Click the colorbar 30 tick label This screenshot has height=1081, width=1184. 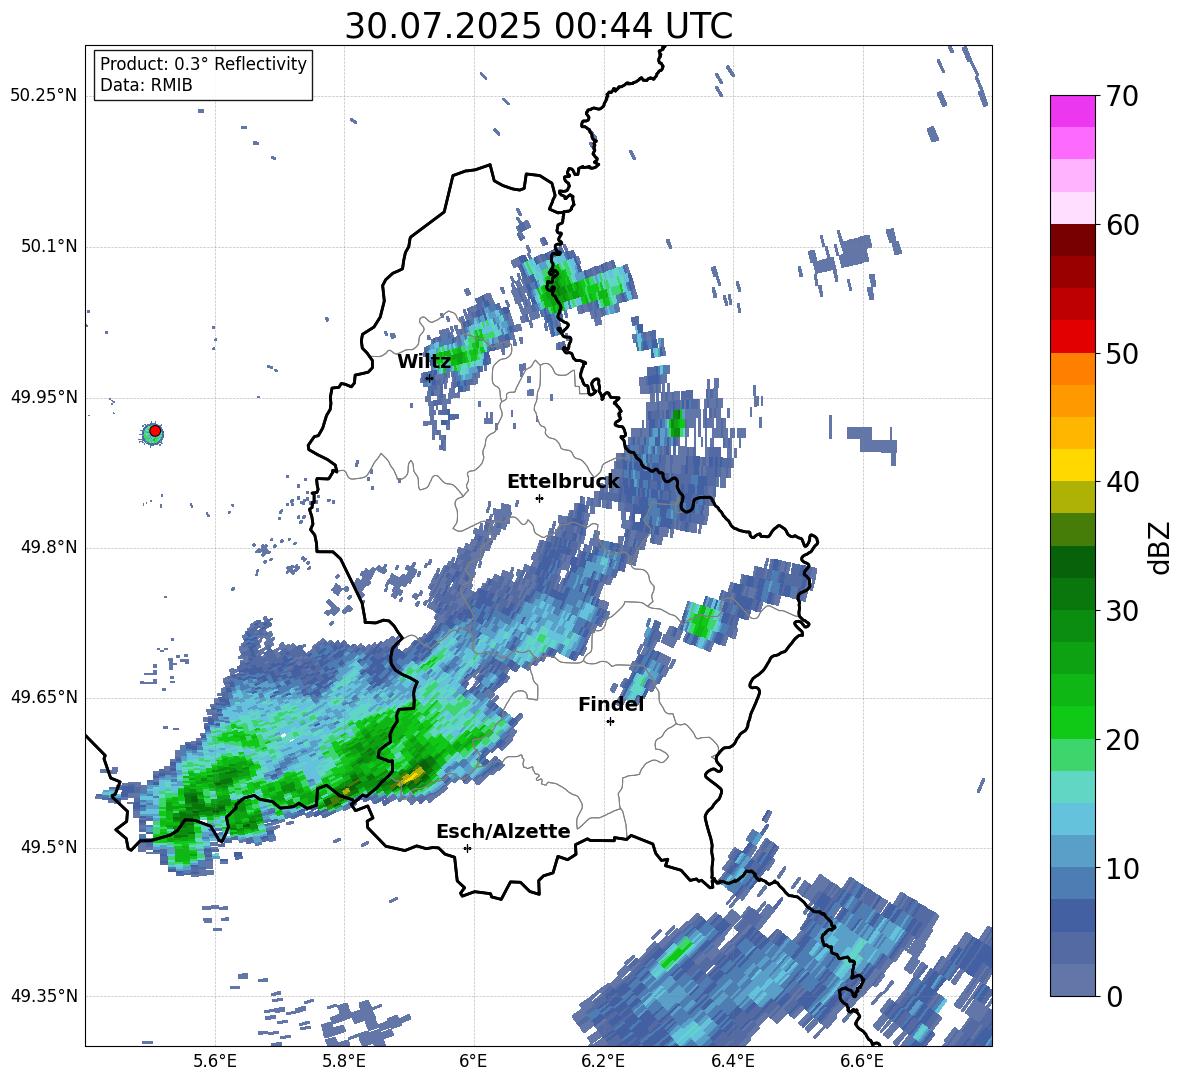(x=1121, y=611)
